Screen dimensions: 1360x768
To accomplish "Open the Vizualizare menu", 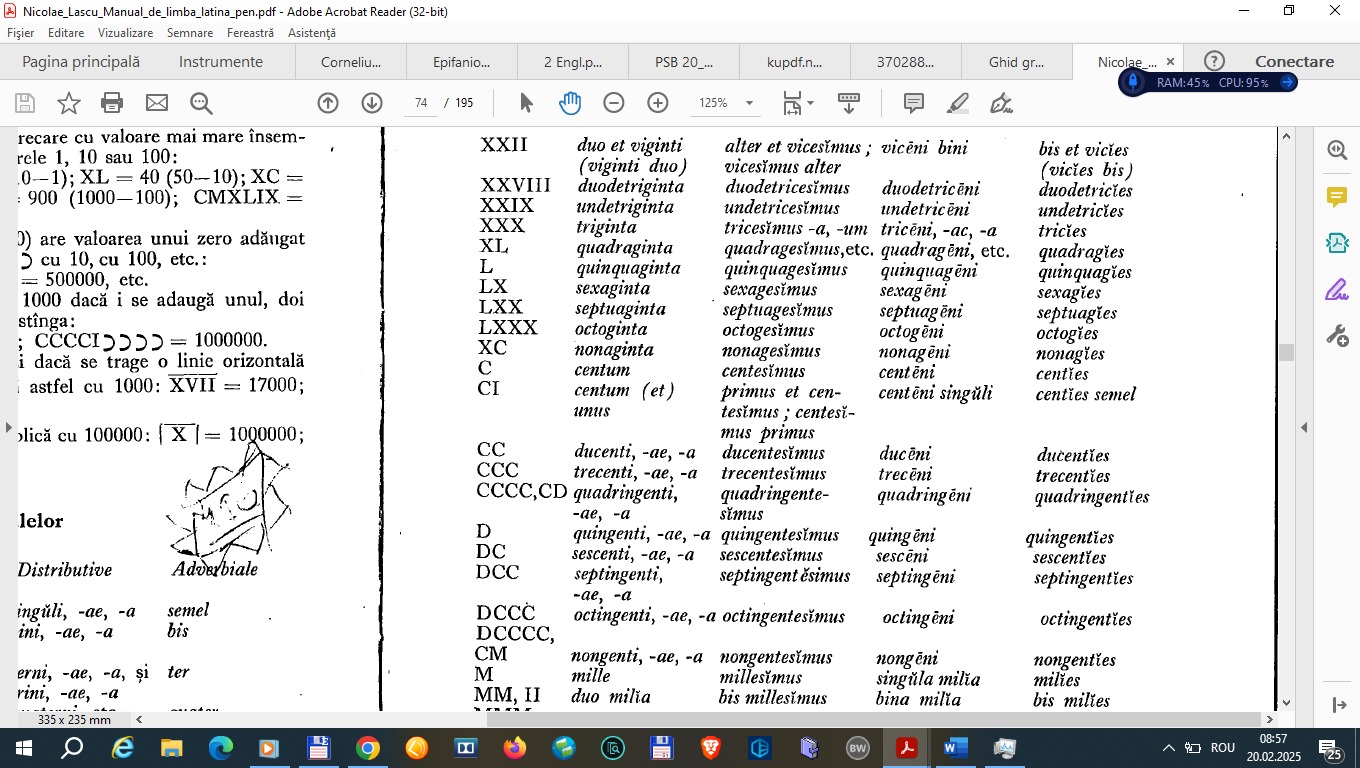I will (125, 33).
